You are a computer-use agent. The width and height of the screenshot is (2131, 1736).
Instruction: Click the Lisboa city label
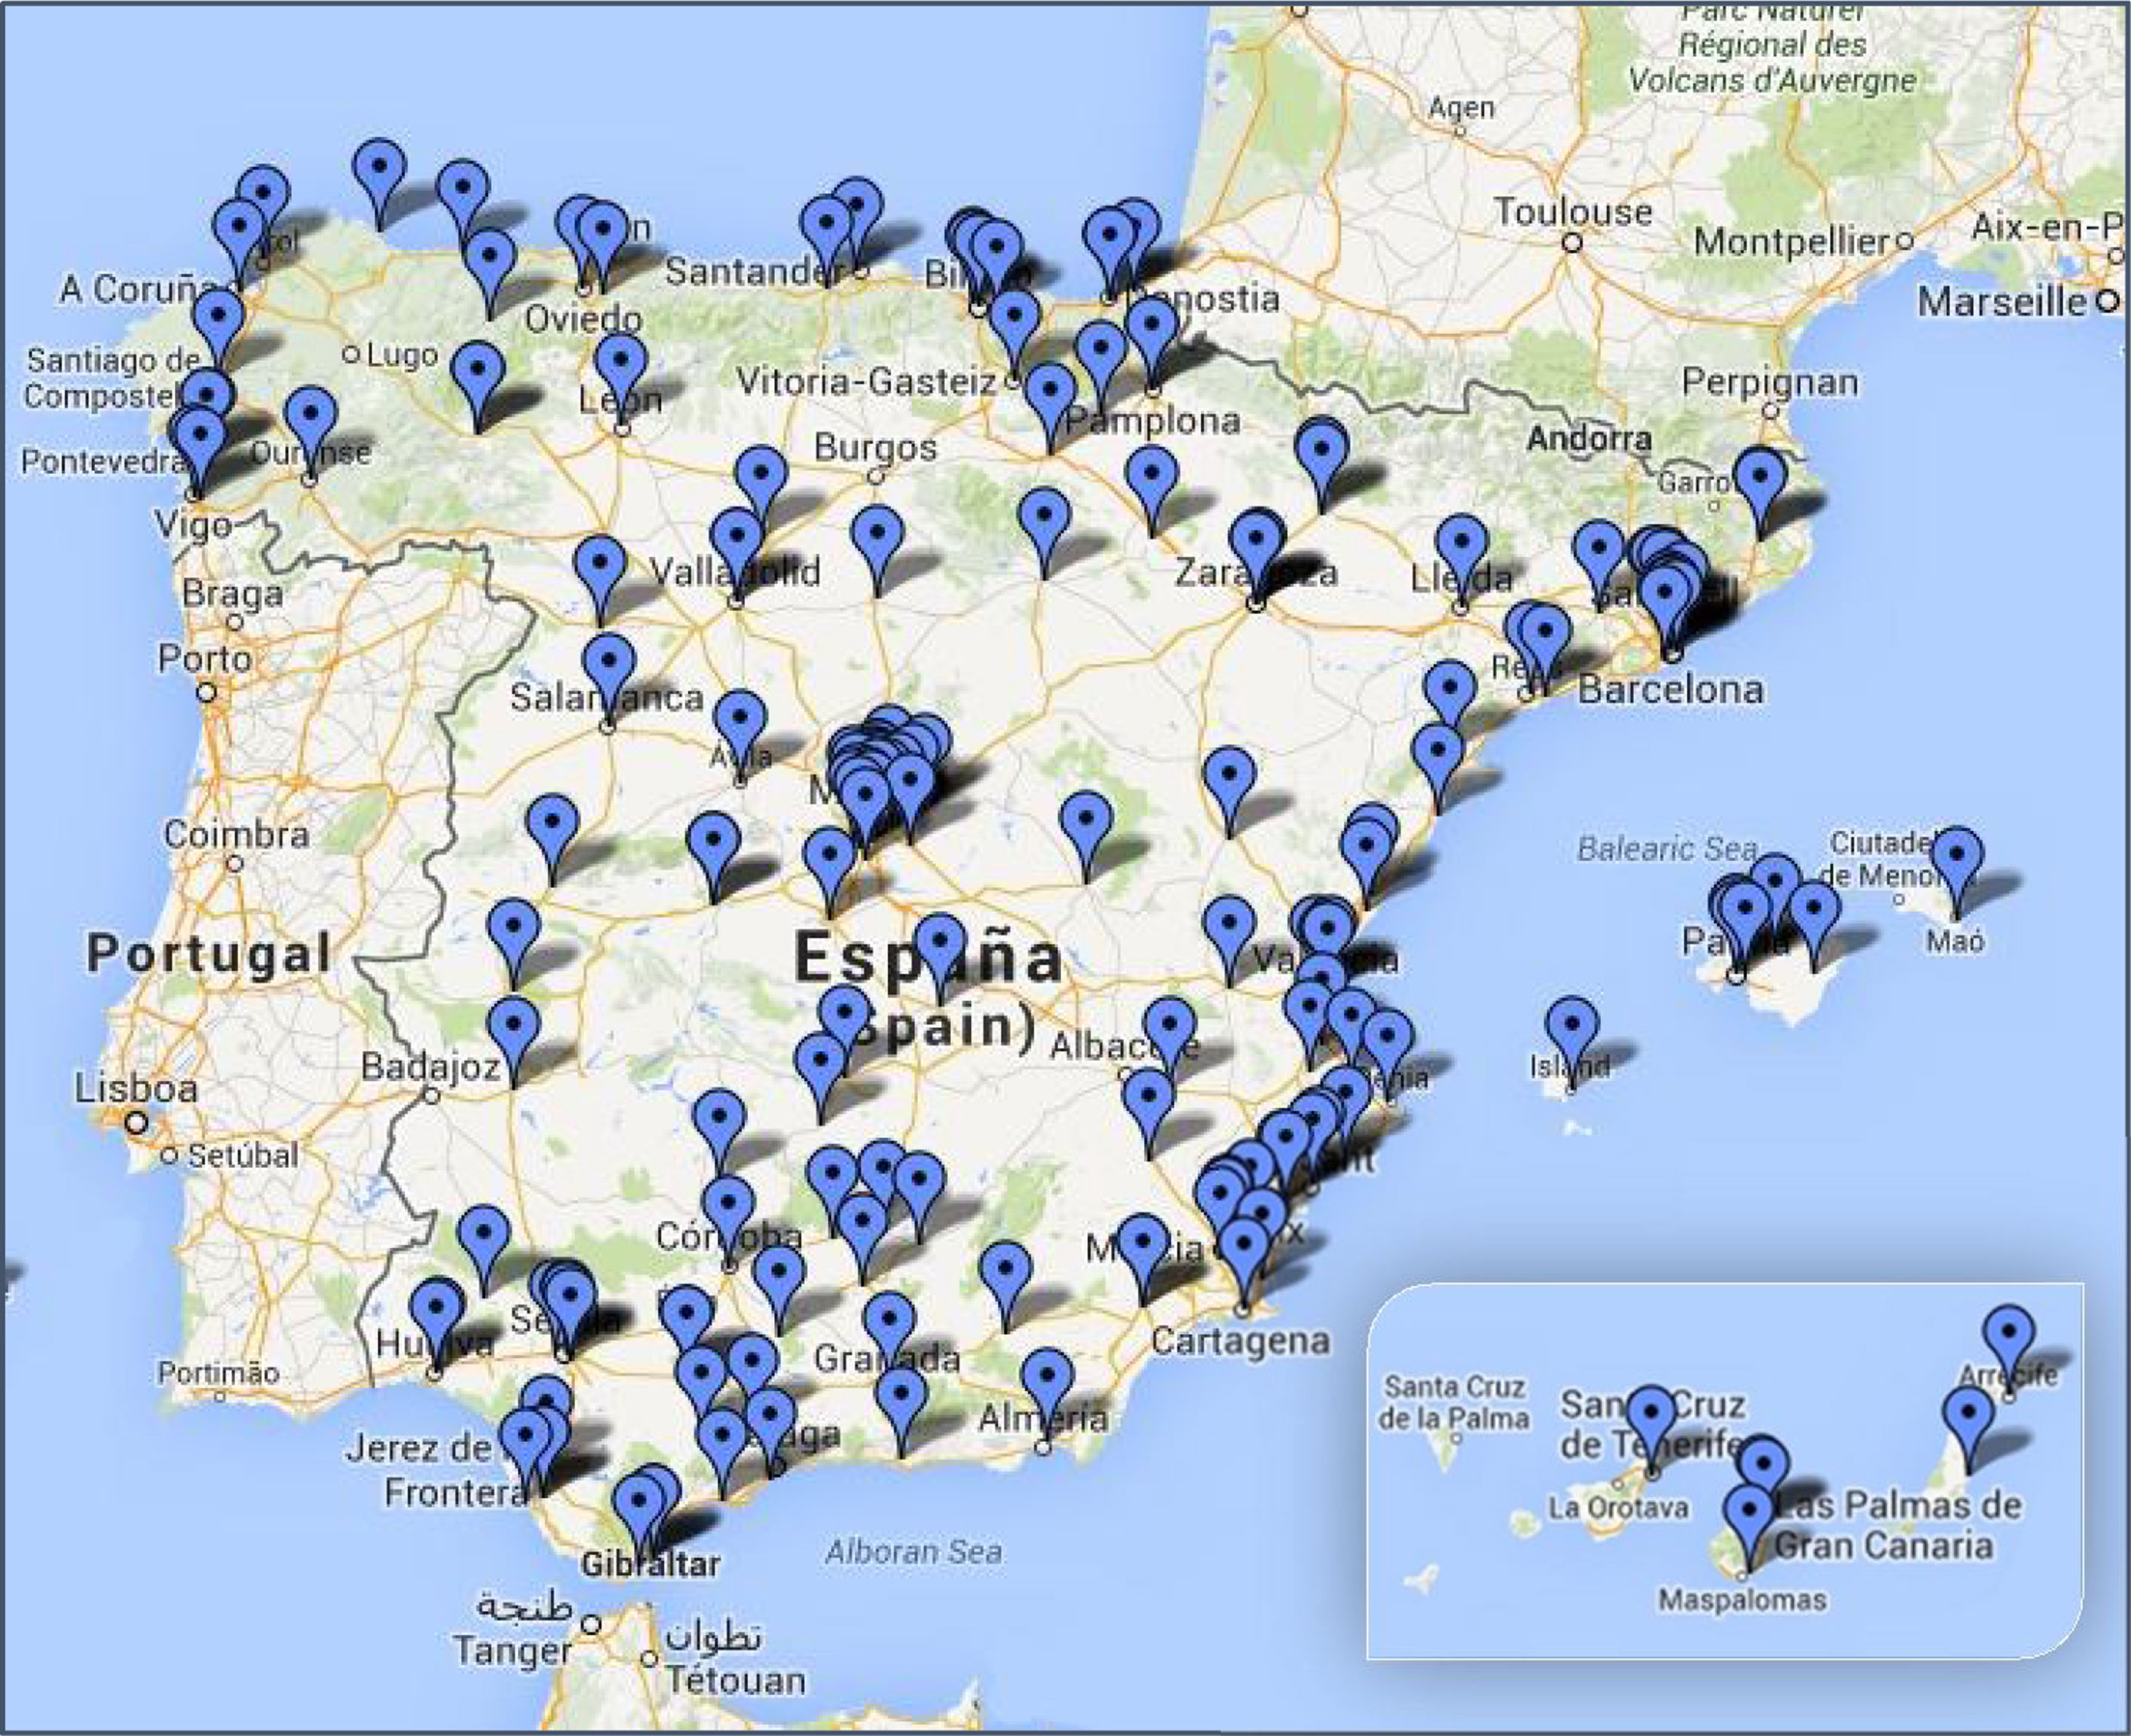pyautogui.click(x=137, y=1089)
